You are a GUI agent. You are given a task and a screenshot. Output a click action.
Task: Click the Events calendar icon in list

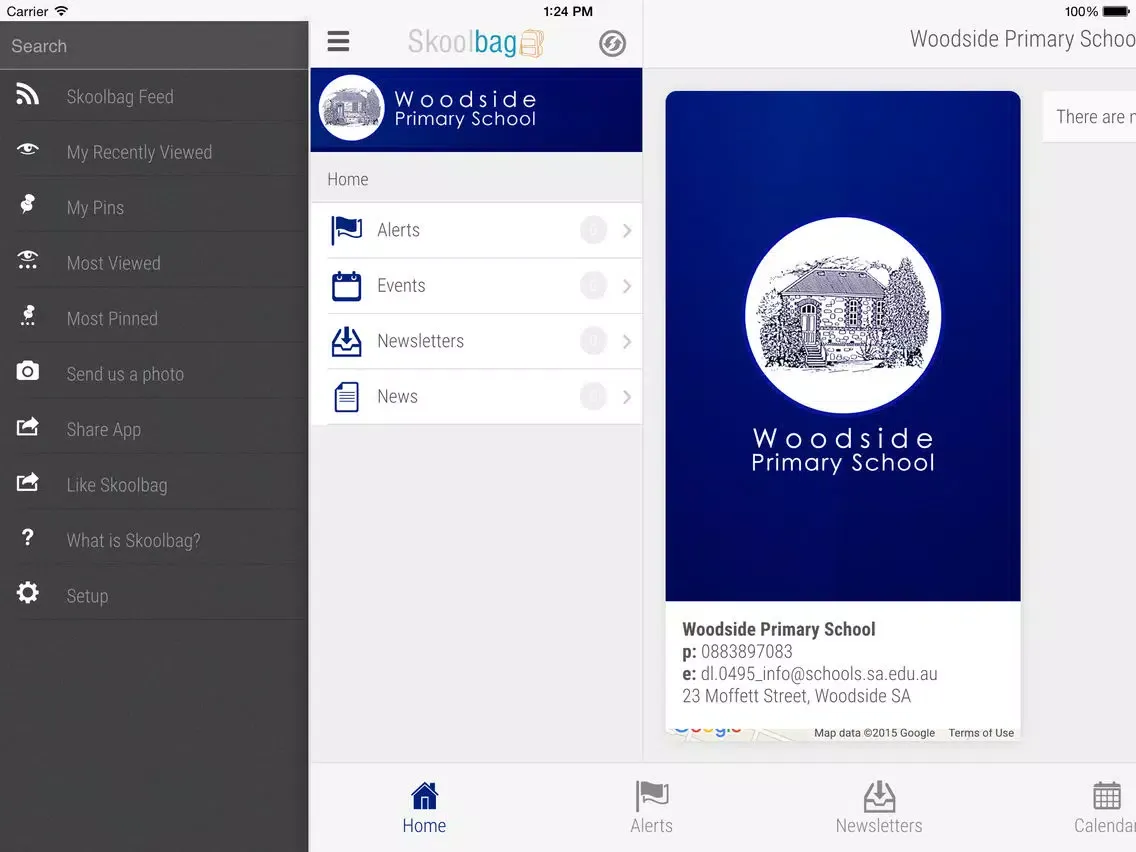tap(346, 286)
